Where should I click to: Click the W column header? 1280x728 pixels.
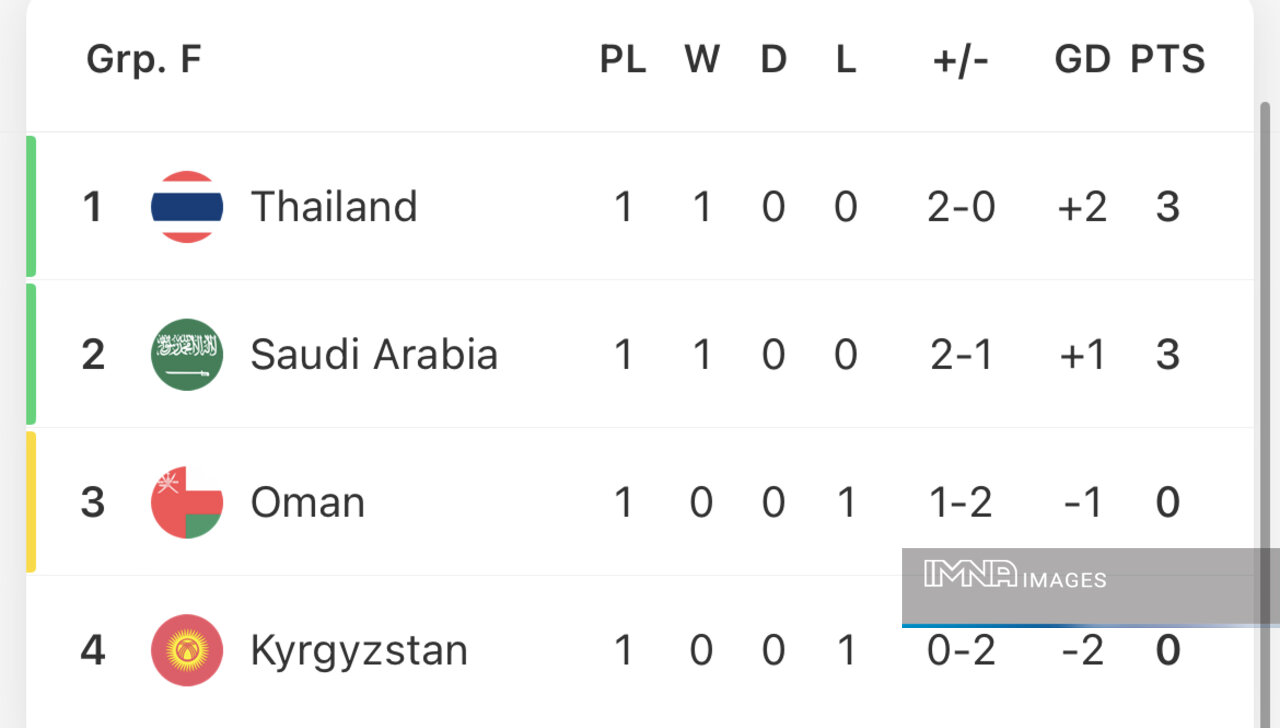tap(702, 58)
